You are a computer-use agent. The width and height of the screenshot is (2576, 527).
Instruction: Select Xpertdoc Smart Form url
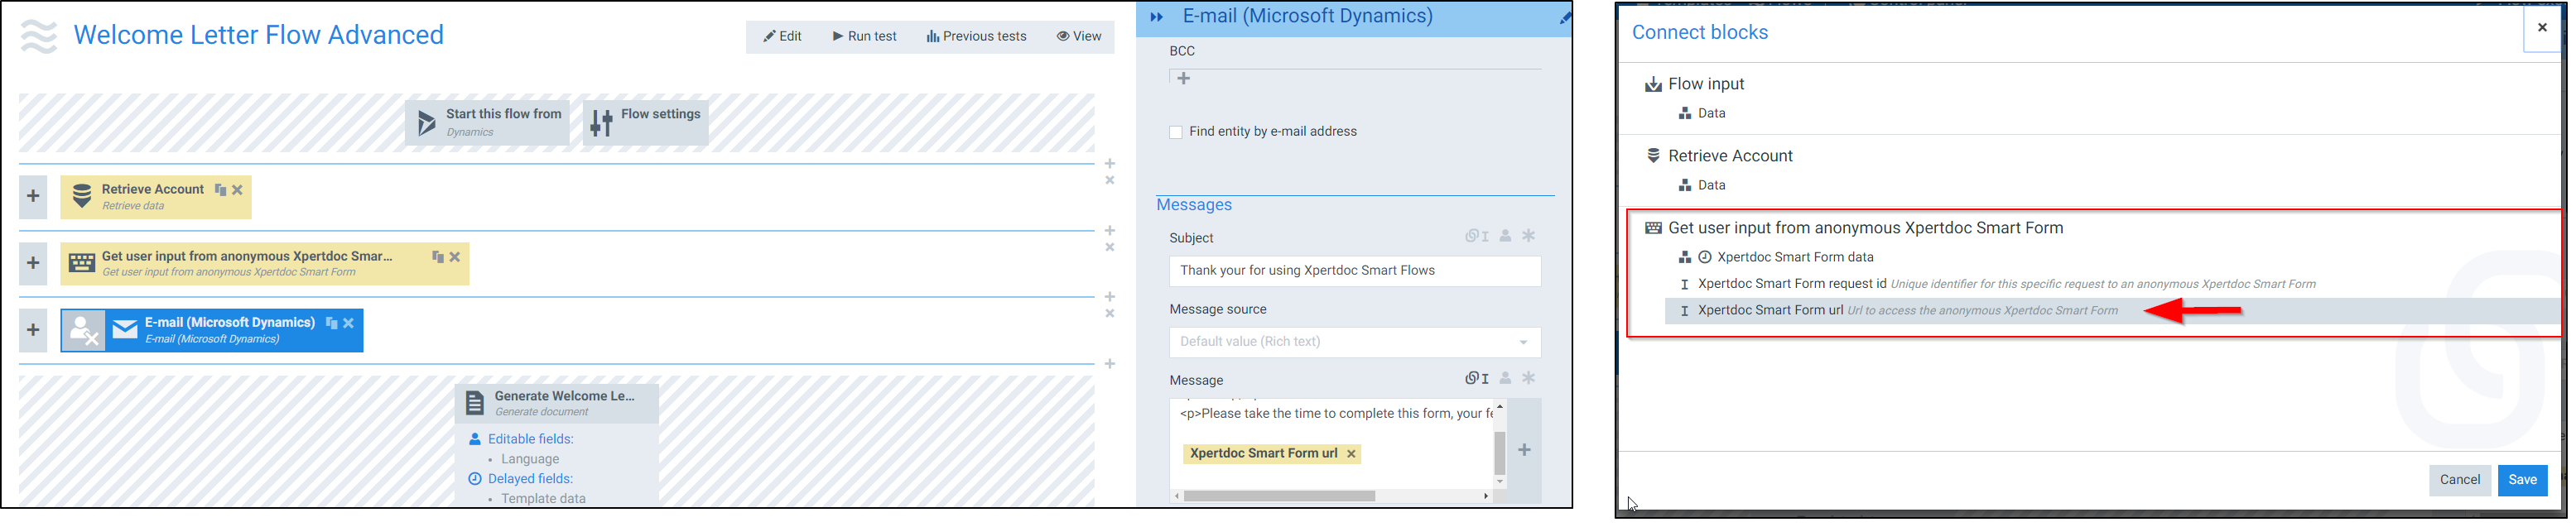2112,311
